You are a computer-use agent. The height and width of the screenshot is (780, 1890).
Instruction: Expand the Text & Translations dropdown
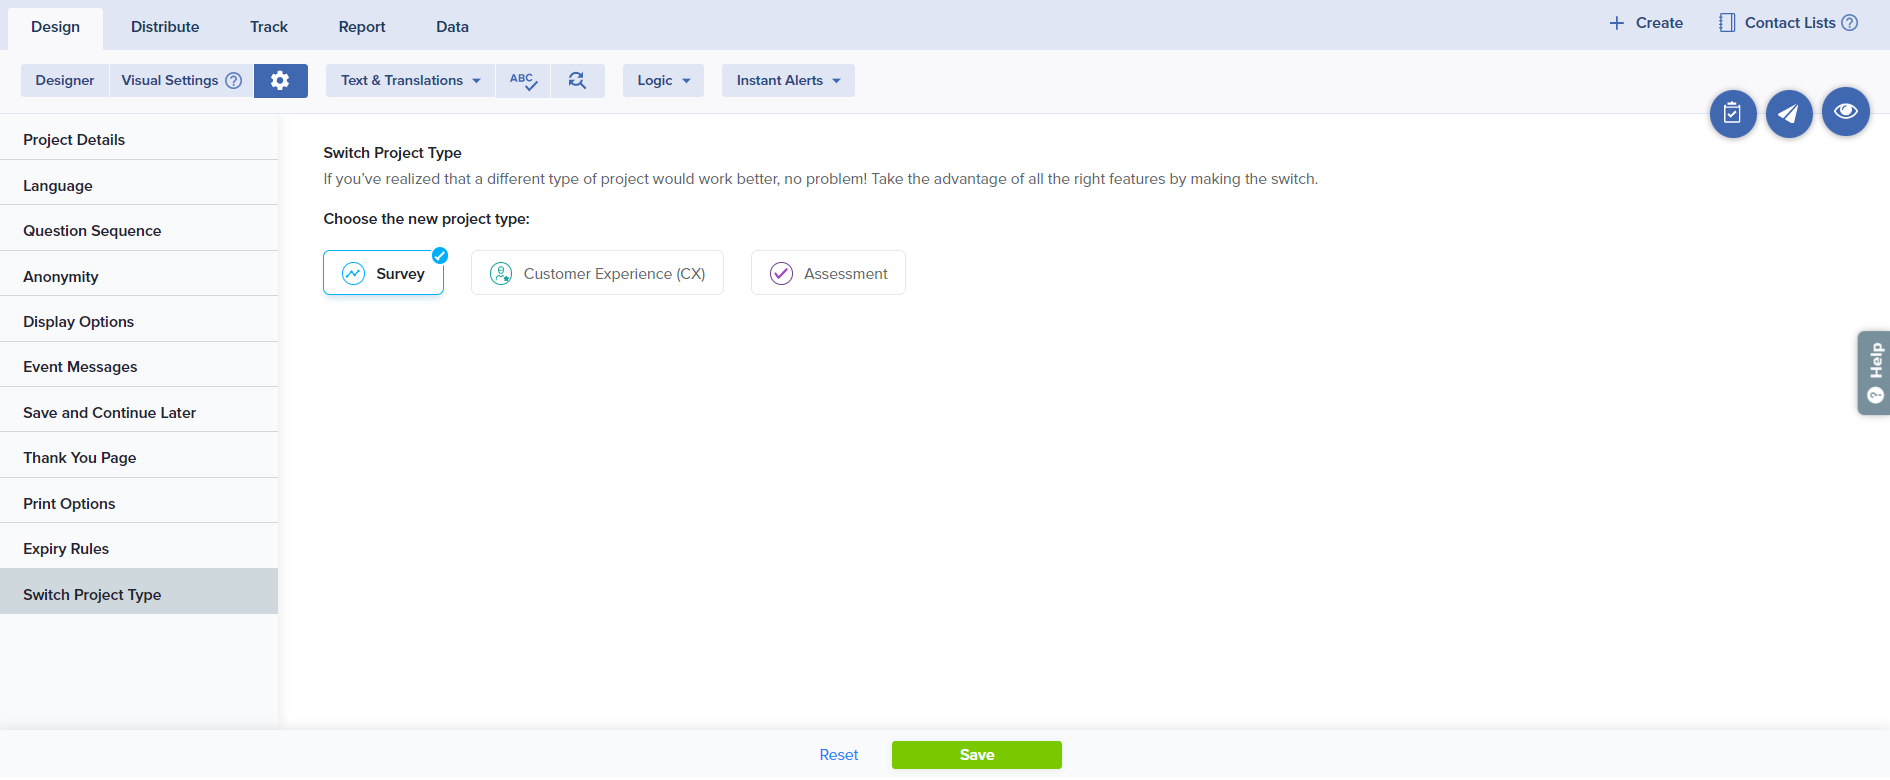(x=410, y=81)
